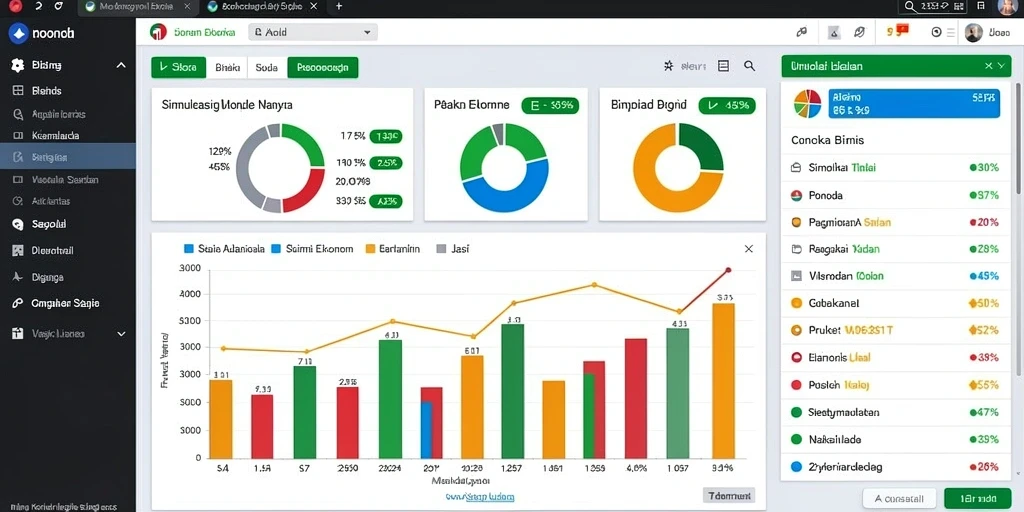This screenshot has height=512, width=1024.
Task: Click the grid icon next to Blehds
Action: (x=18, y=91)
